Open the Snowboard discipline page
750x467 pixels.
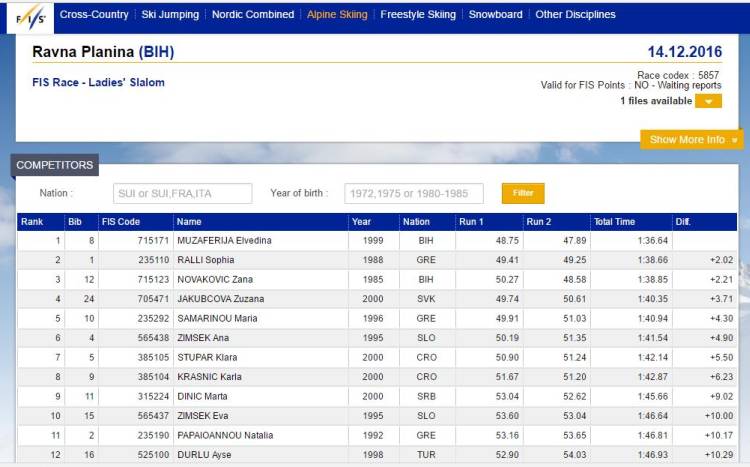pyautogui.click(x=495, y=15)
